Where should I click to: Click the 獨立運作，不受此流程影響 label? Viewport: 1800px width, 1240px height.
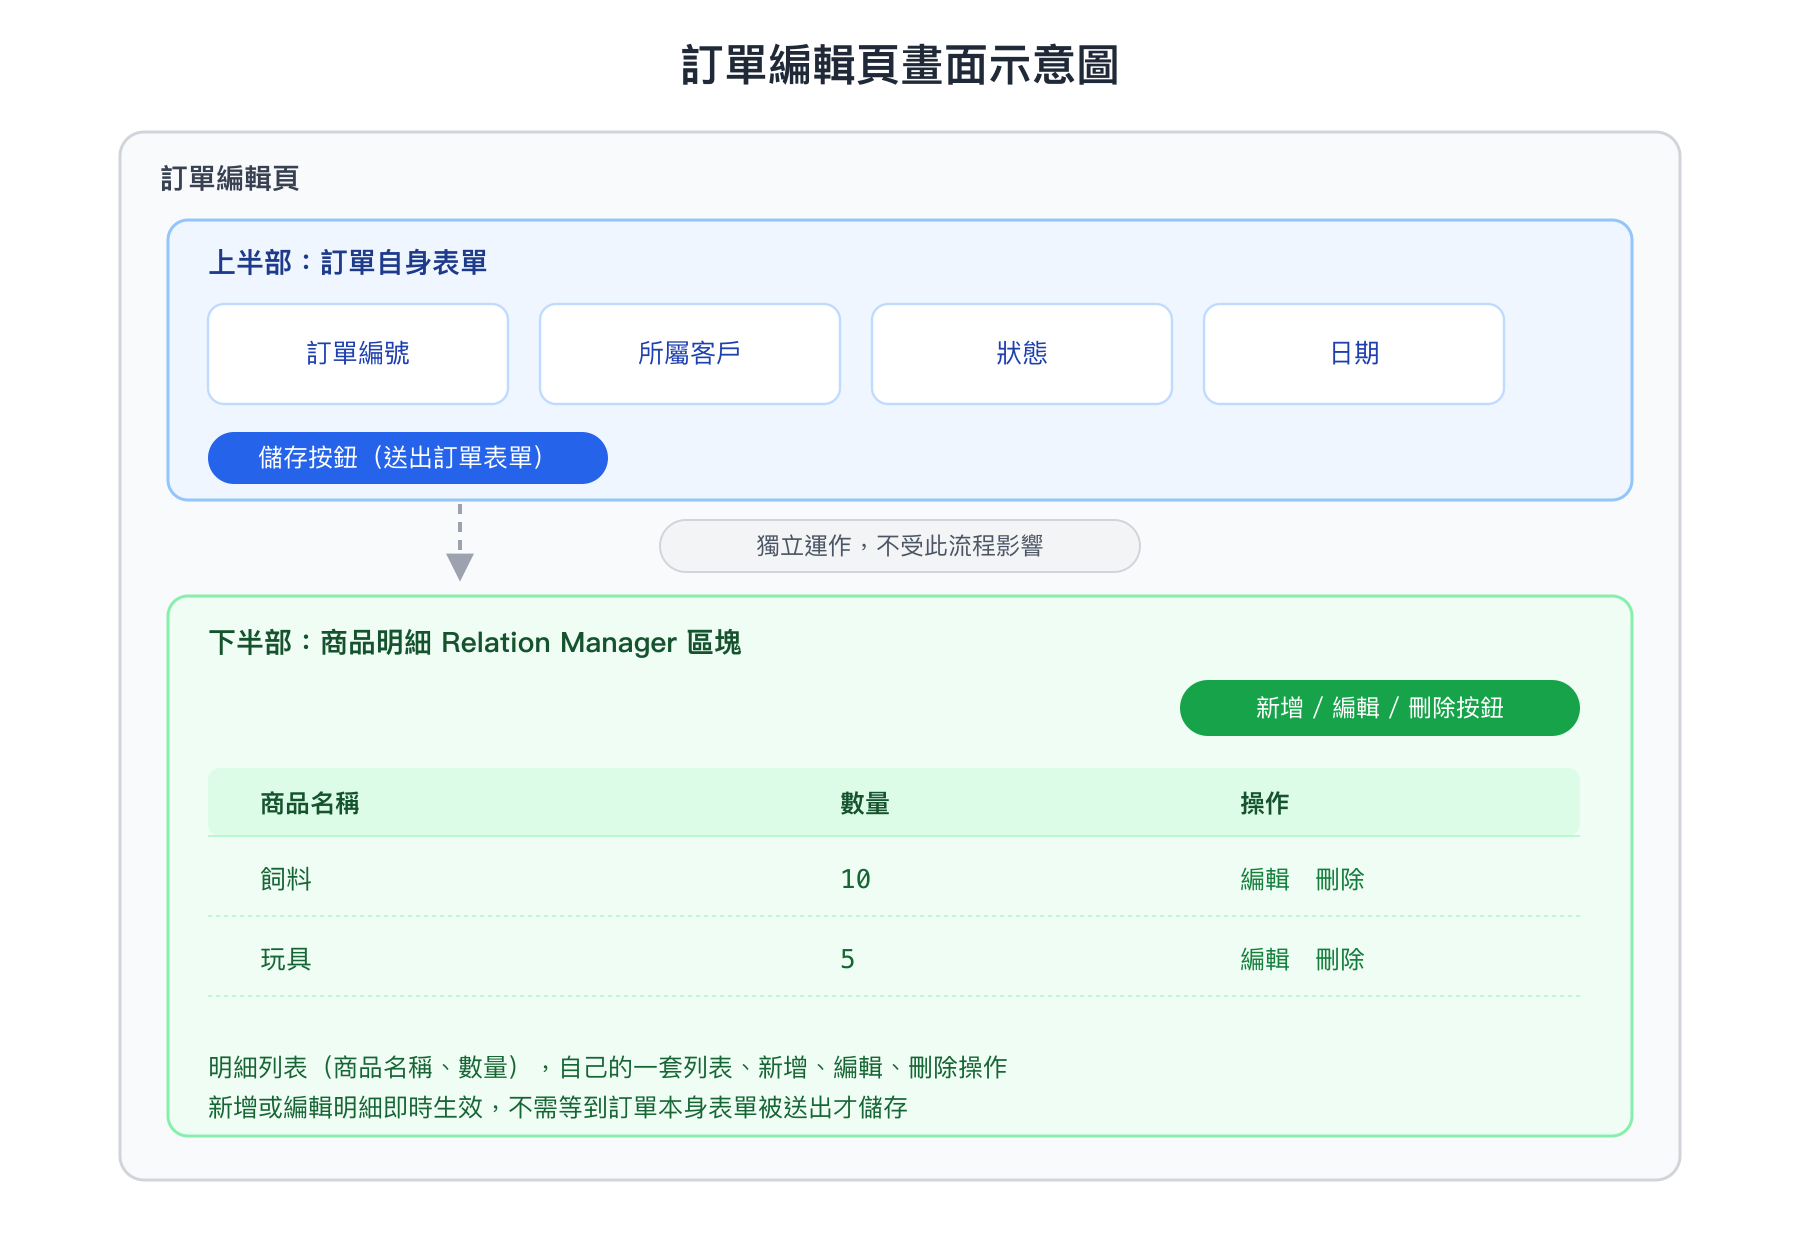900,546
